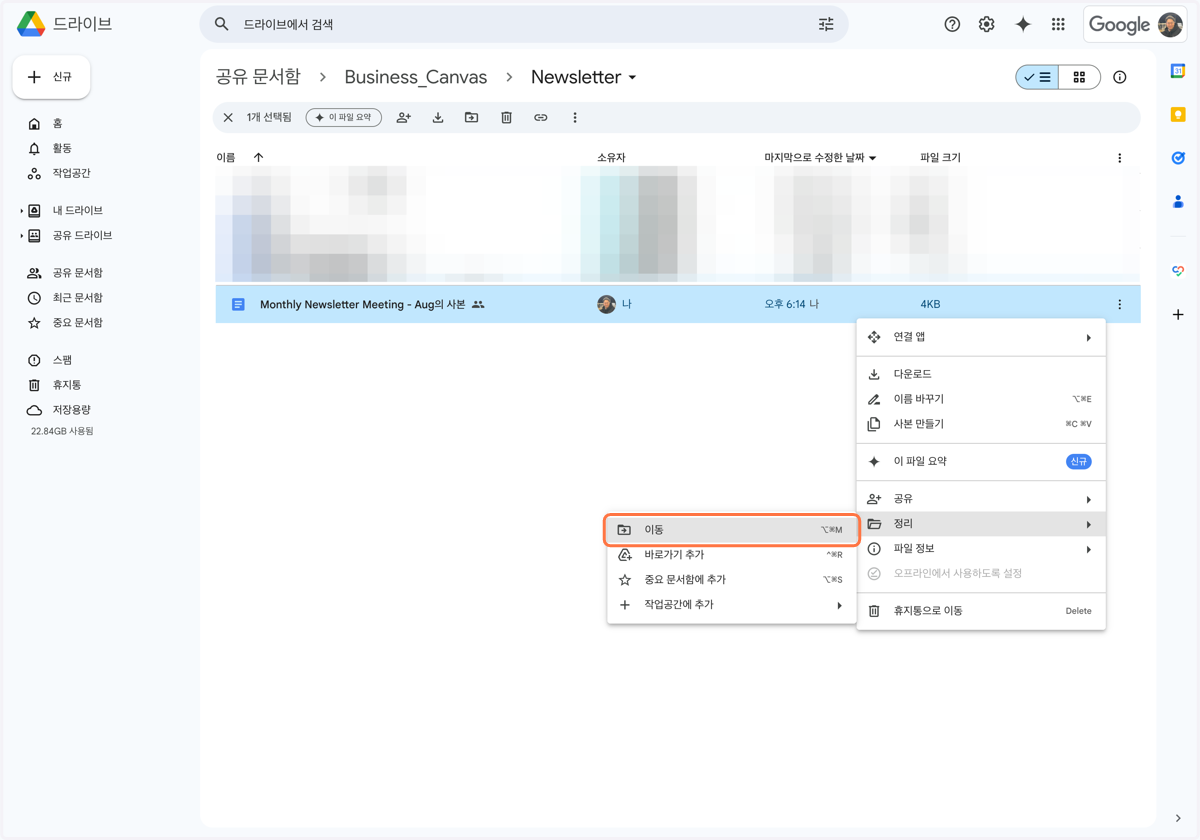The image size is (1200, 840).
Task: Click 이 파일 요약 toolbar chip
Action: point(344,118)
